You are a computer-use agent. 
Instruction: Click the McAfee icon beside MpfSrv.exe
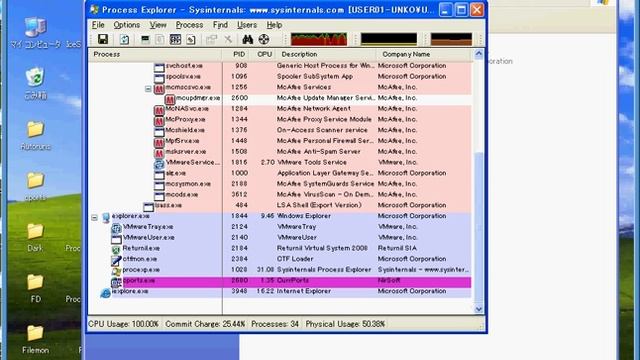[x=159, y=142]
